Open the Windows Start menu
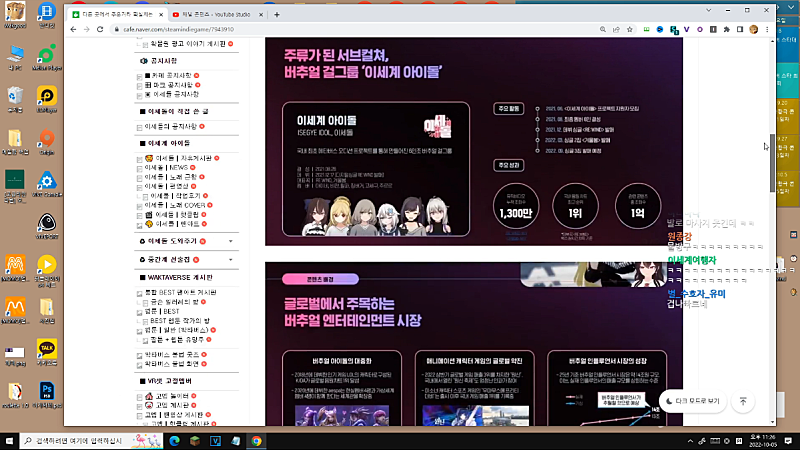 coord(9,441)
